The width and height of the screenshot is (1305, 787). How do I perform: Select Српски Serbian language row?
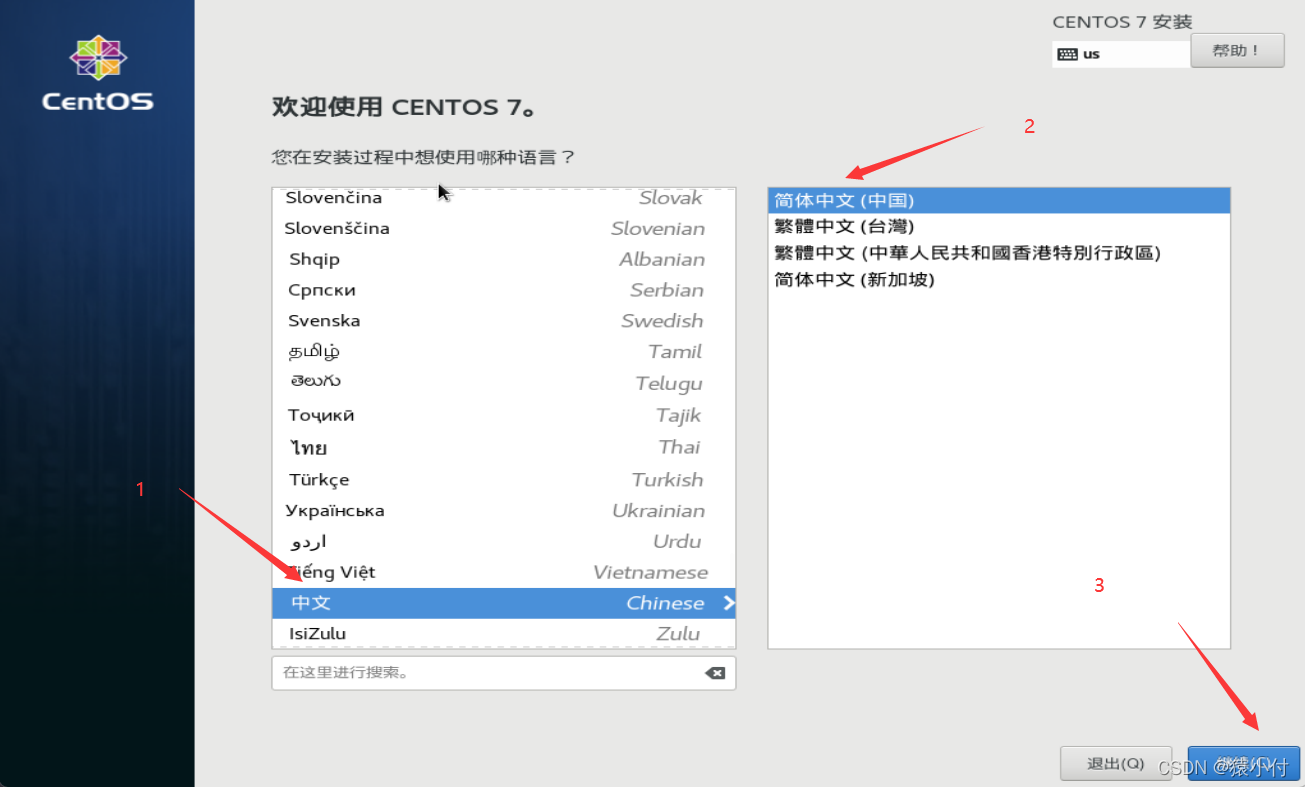coord(504,290)
